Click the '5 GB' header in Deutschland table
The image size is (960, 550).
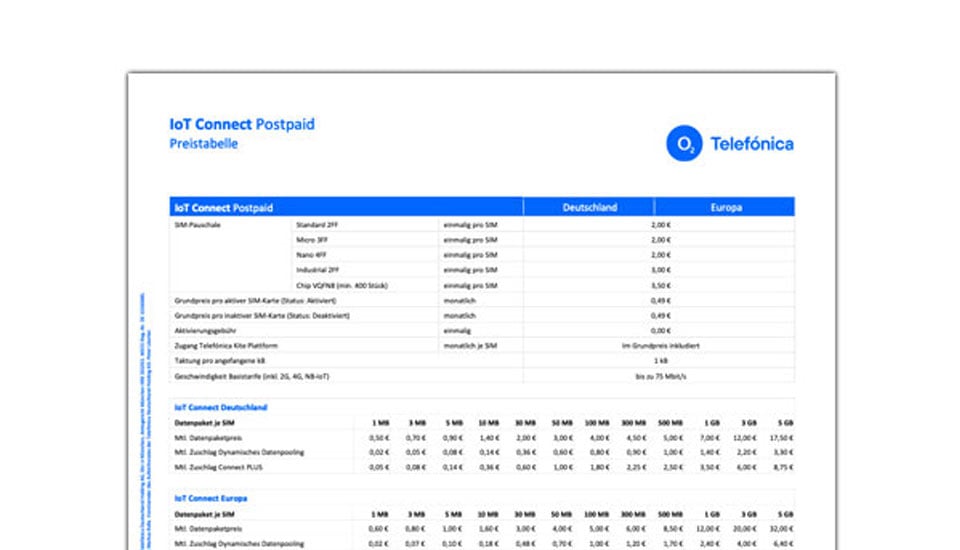coord(786,423)
